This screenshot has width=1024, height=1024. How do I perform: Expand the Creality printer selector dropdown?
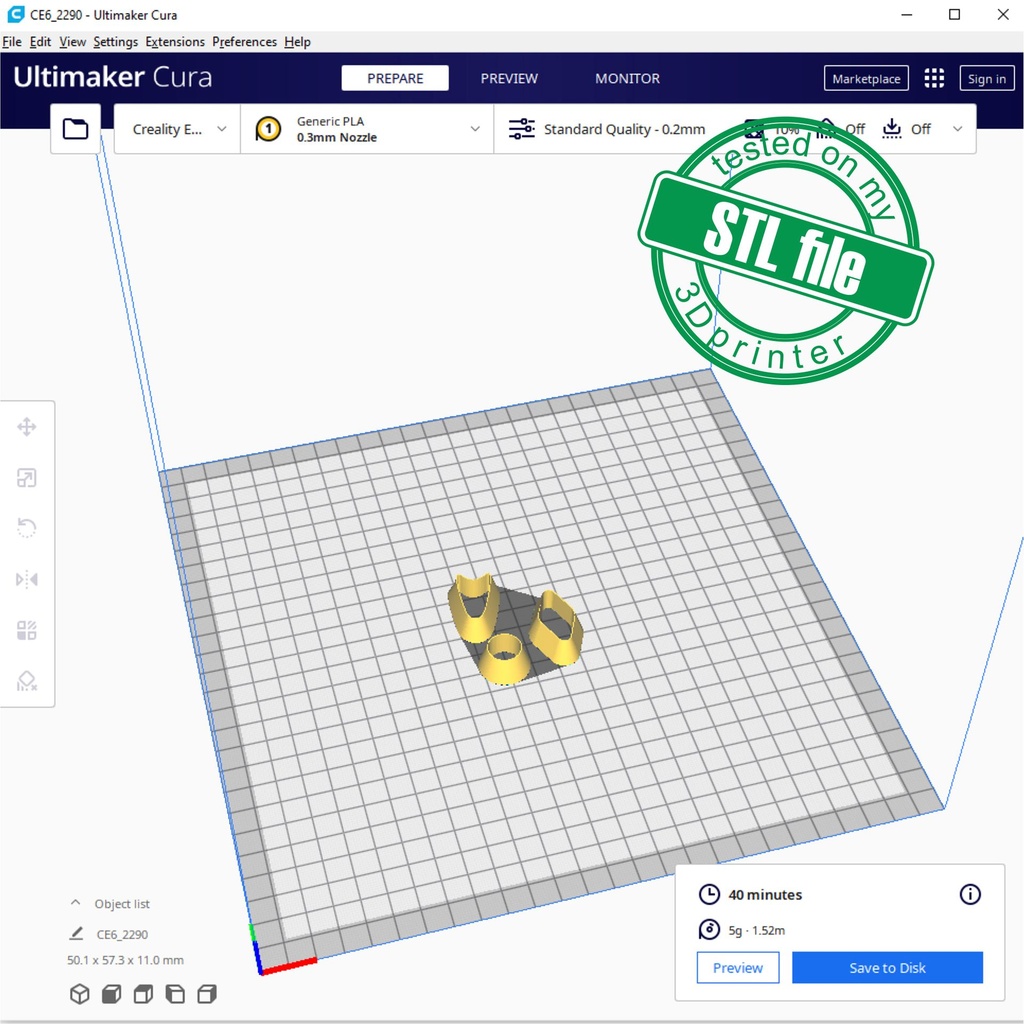(178, 129)
